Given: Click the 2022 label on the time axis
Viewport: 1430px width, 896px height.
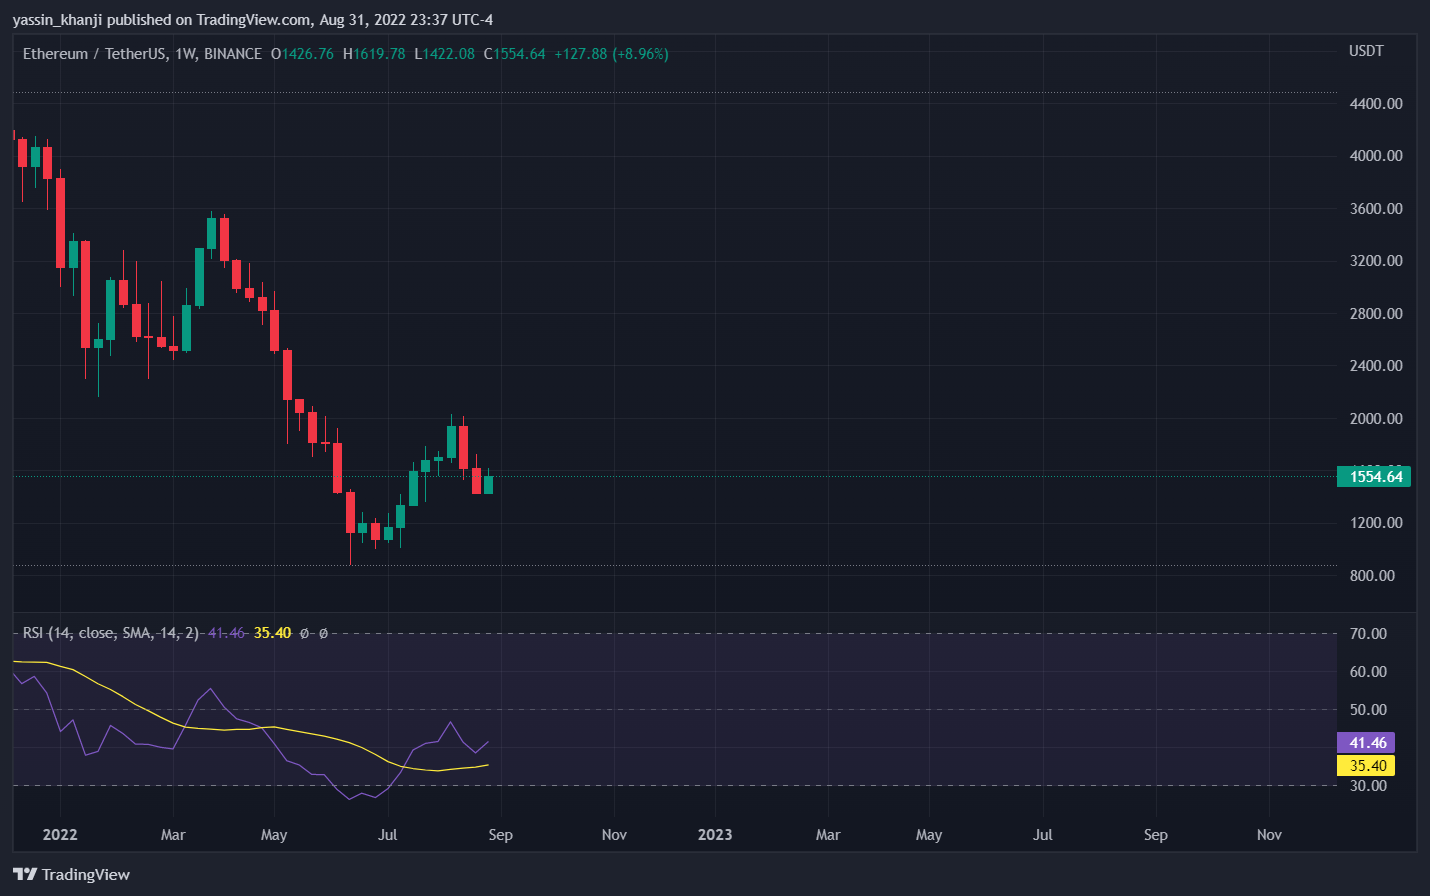Looking at the screenshot, I should [x=60, y=835].
